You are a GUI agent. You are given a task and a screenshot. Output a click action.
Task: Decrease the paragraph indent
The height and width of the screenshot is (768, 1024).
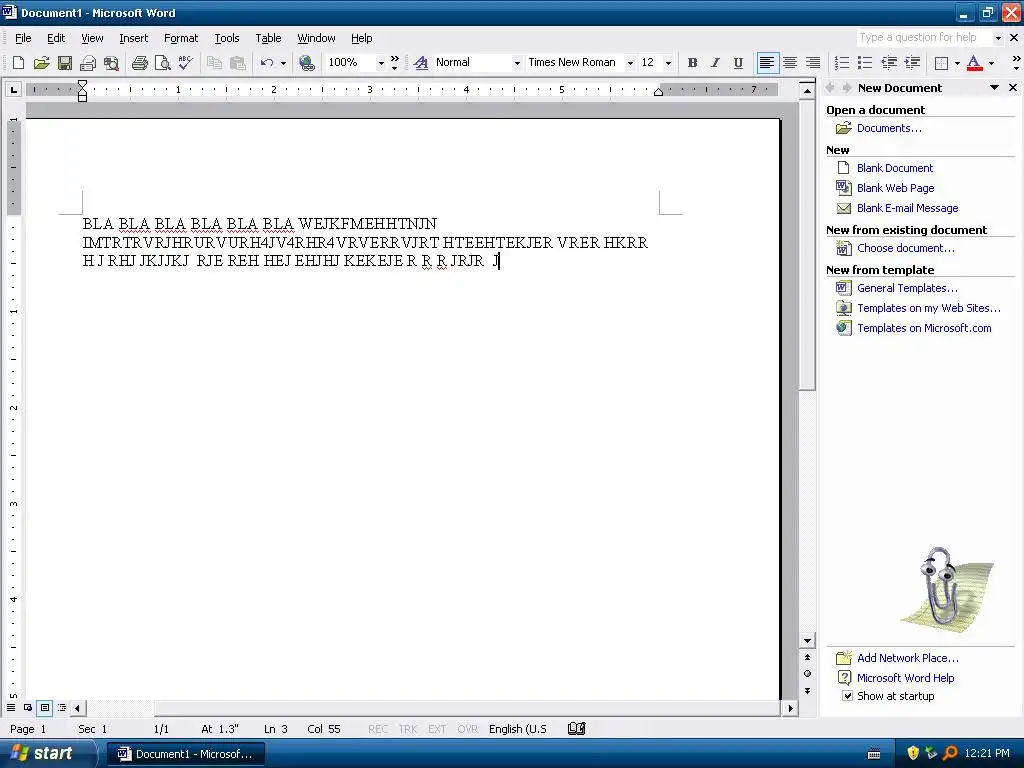pos(889,63)
